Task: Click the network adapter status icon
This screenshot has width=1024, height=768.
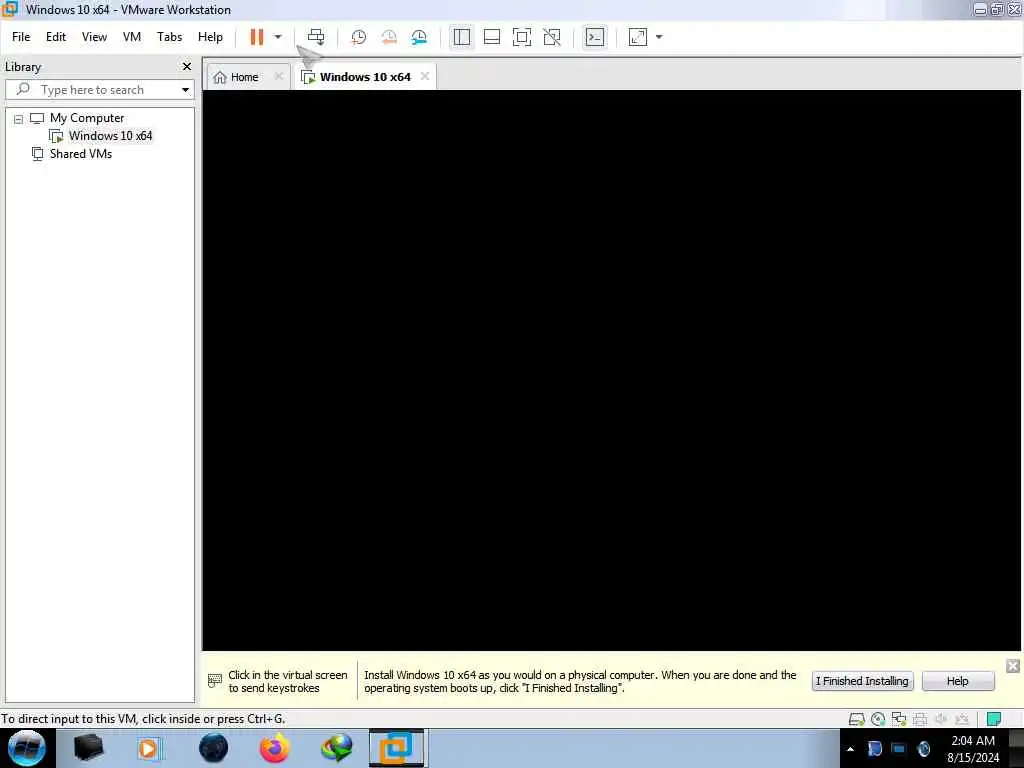Action: [899, 720]
